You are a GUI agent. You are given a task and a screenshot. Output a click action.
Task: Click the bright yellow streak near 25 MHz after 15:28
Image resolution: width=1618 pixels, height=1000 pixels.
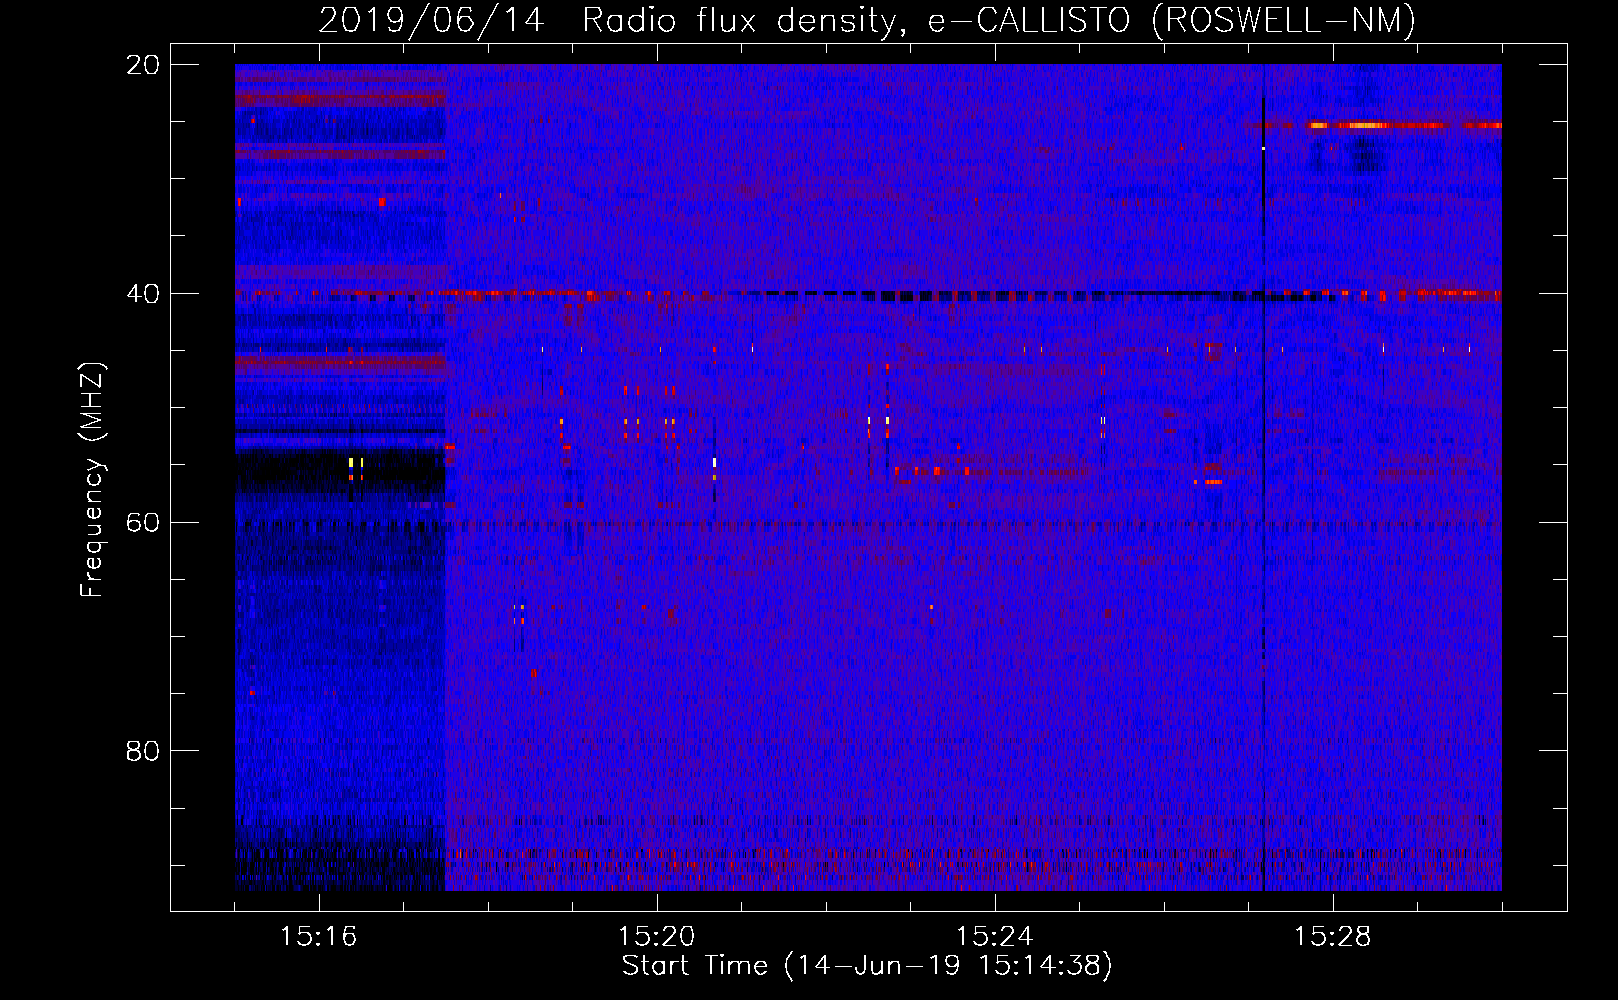(1366, 125)
